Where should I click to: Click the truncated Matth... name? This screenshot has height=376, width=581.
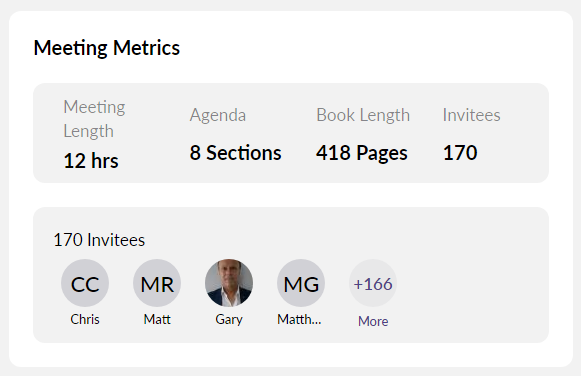(x=299, y=319)
